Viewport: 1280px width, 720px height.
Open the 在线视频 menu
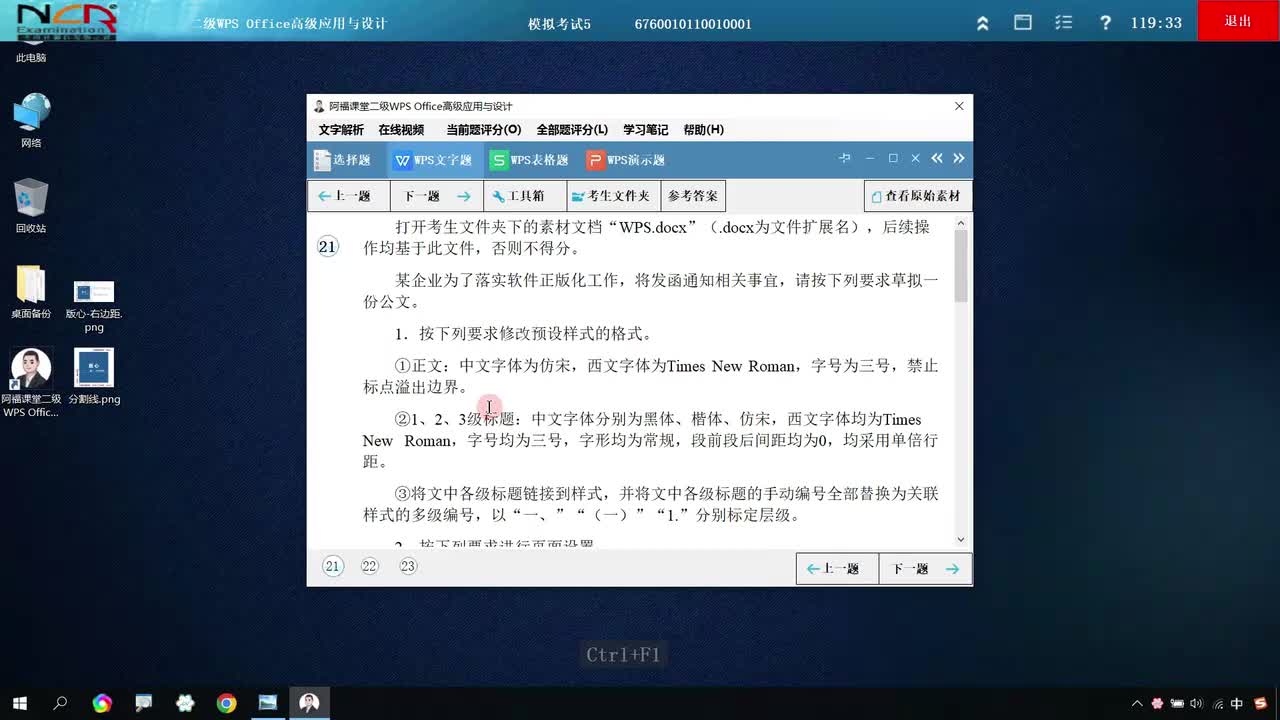click(x=401, y=130)
